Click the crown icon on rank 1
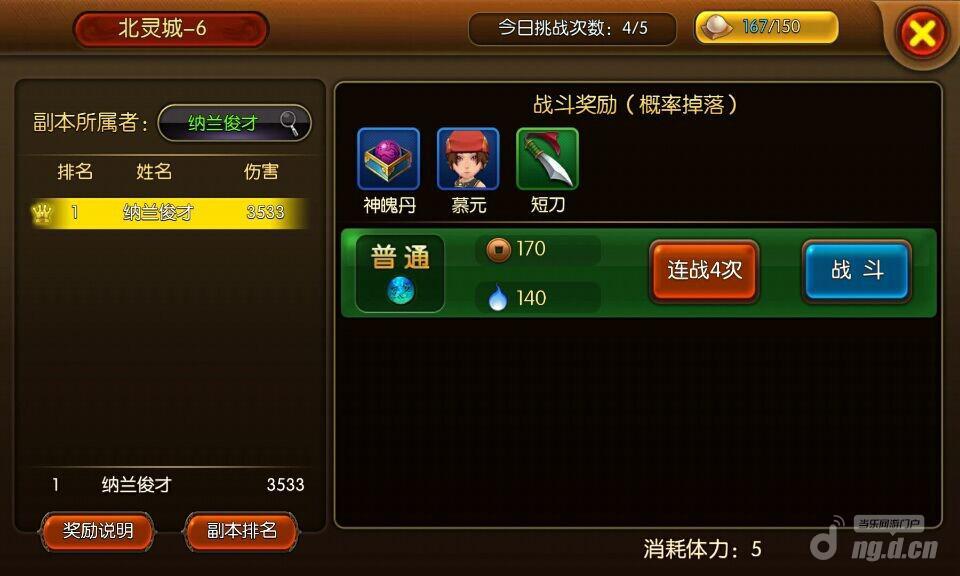This screenshot has height=576, width=960. [42, 213]
